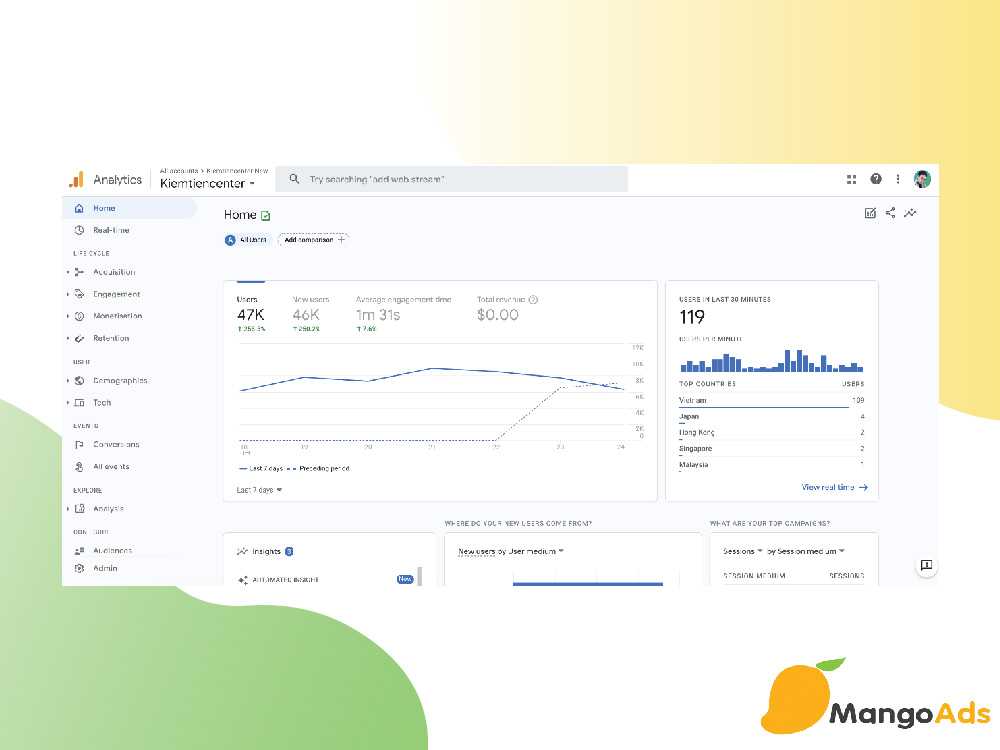
Task: Select the Users 47K metric tab
Action: pyautogui.click(x=251, y=314)
